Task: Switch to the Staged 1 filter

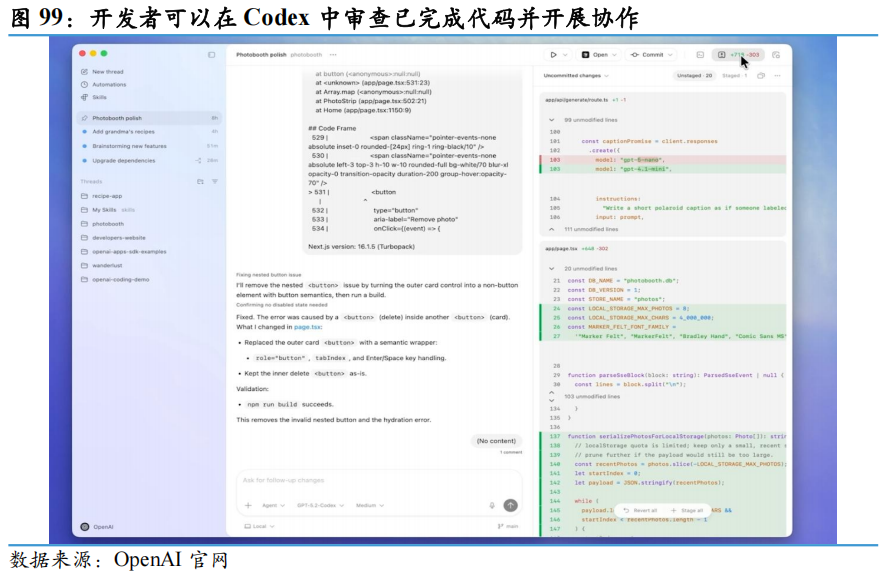Action: pyautogui.click(x=734, y=76)
